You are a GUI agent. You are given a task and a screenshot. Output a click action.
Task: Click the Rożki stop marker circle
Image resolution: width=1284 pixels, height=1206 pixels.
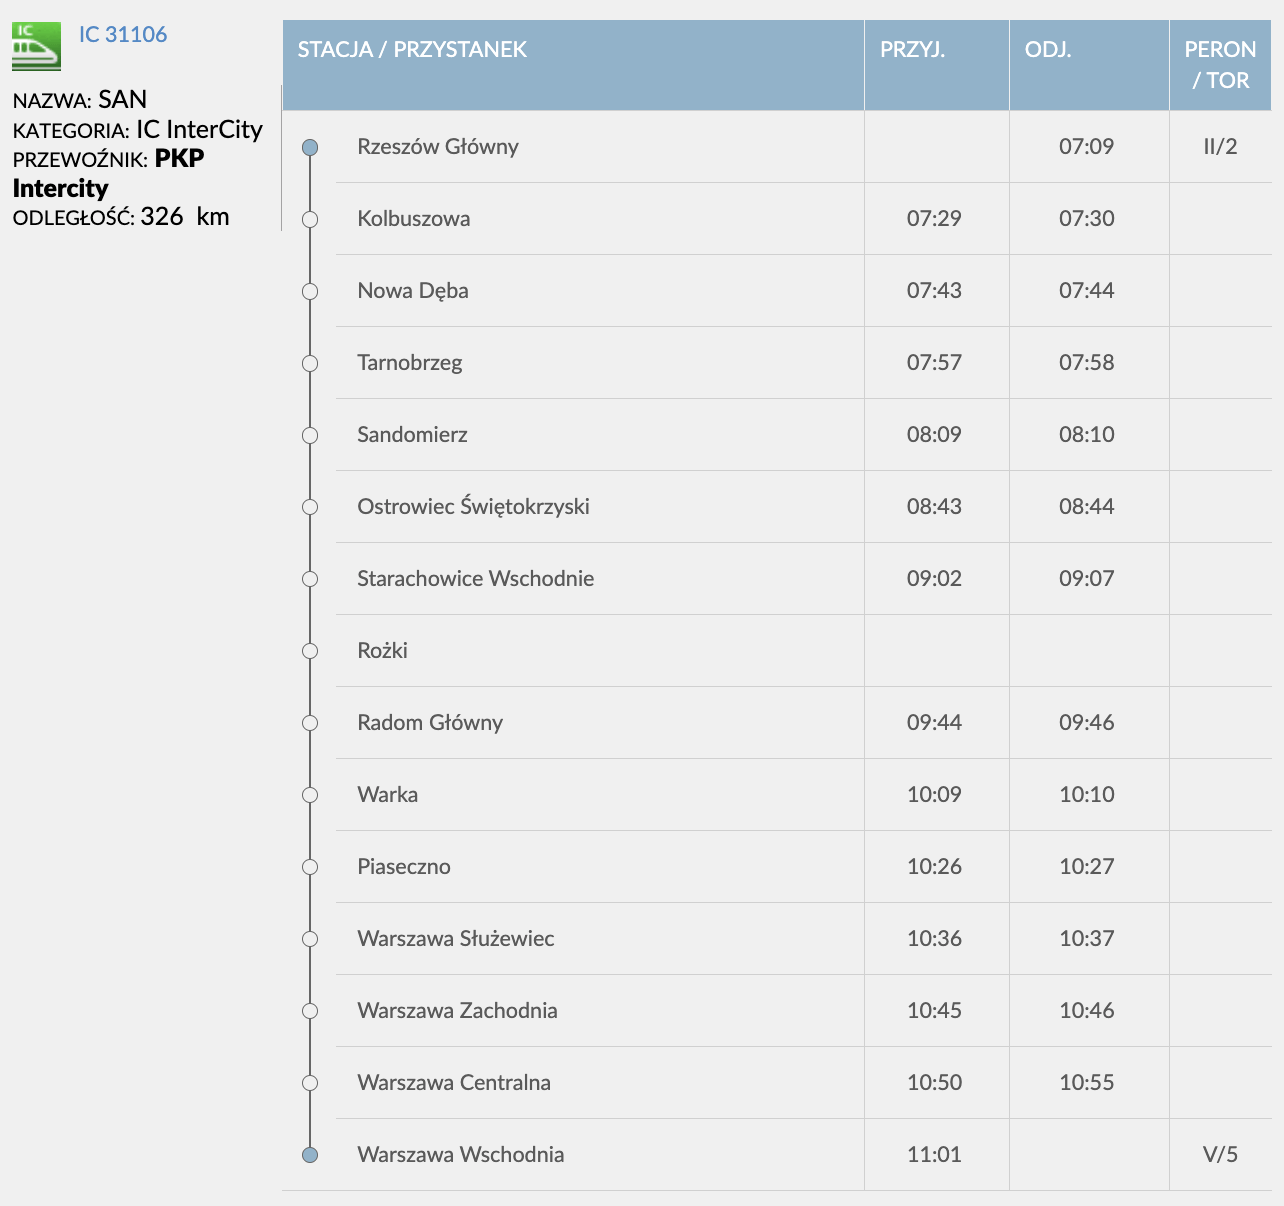click(x=310, y=651)
